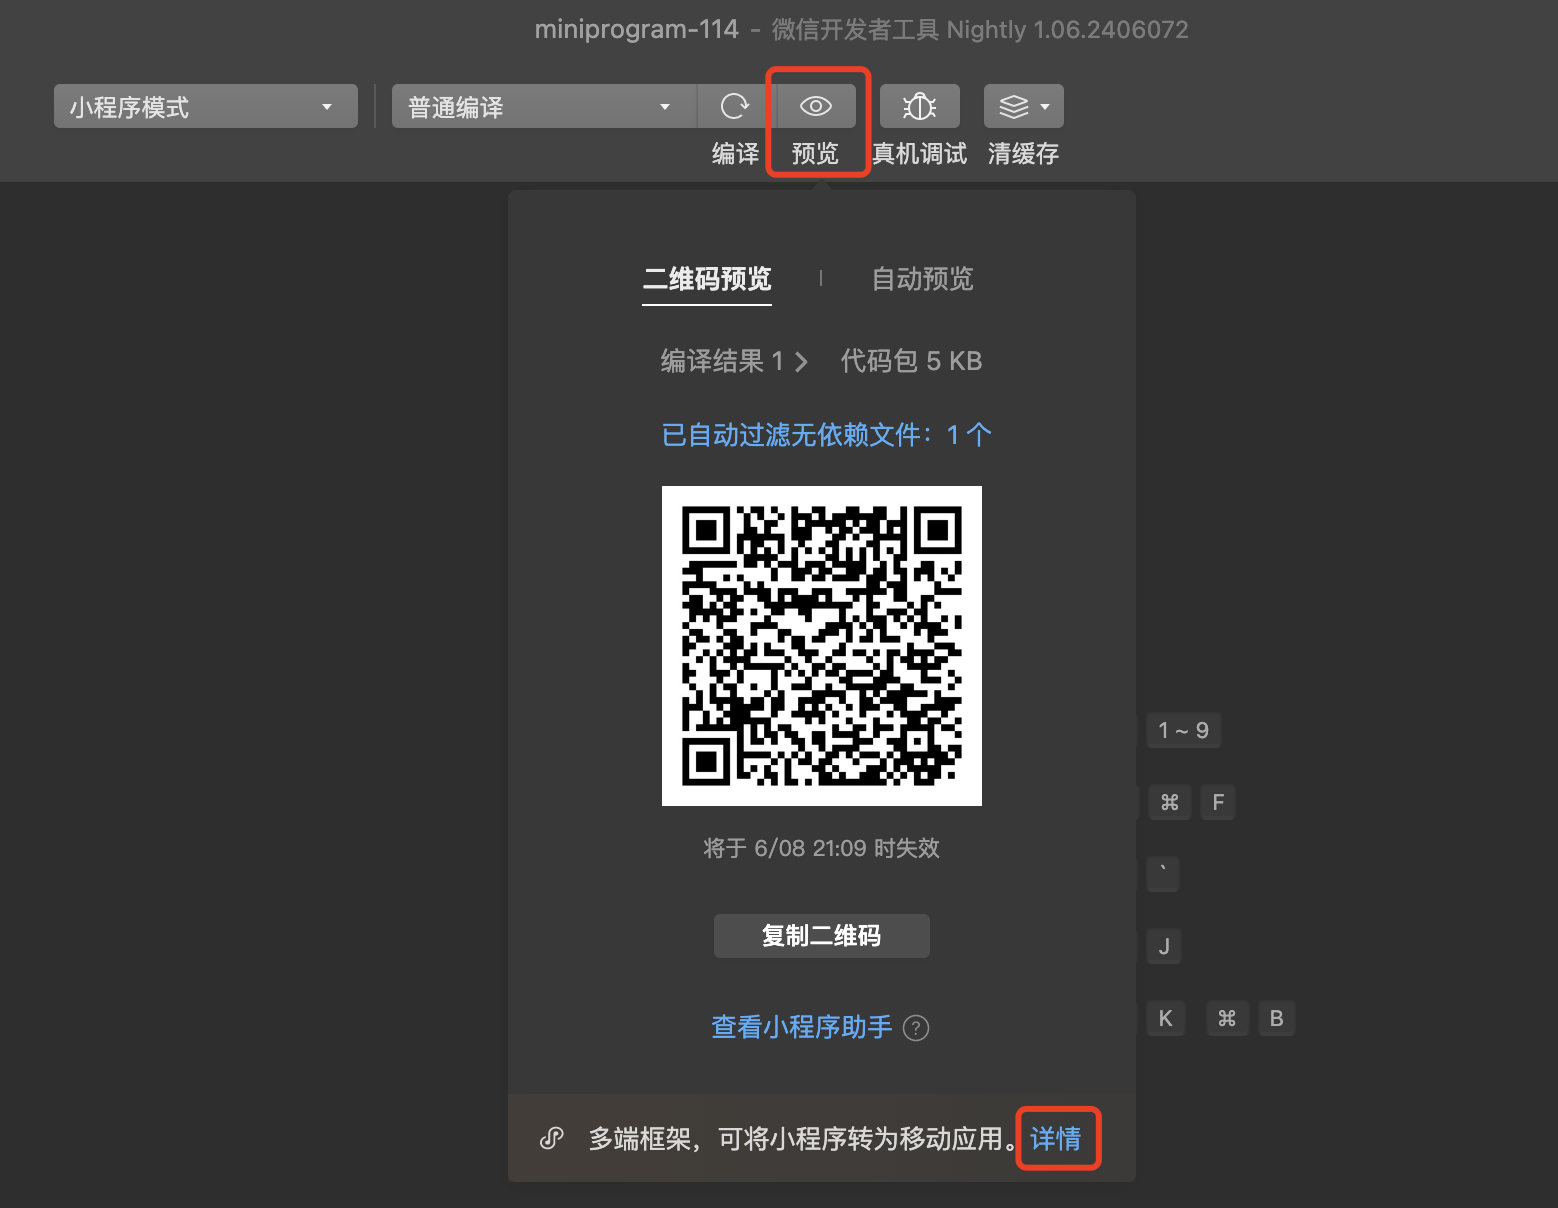Screen dimensions: 1558x1208
Task: Click the preview QR code image
Action: click(x=822, y=646)
